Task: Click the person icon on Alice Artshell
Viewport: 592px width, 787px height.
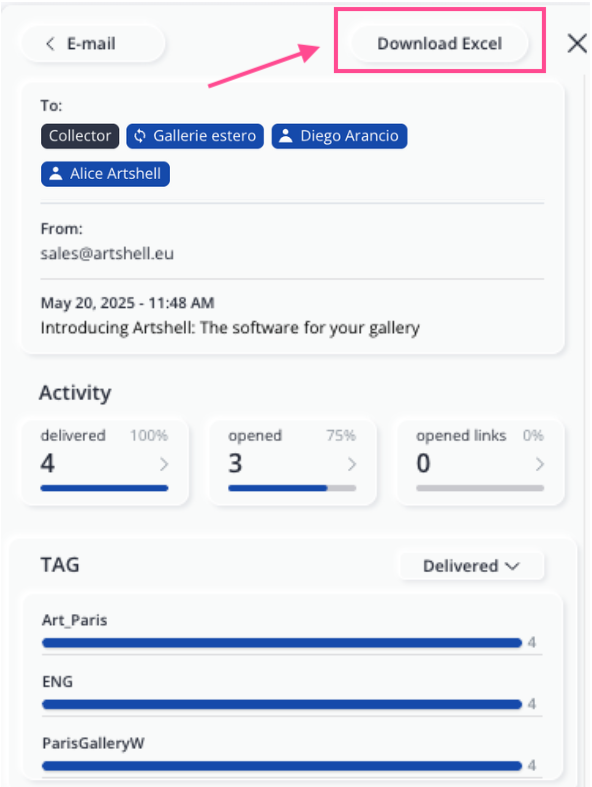Action: [x=56, y=174]
